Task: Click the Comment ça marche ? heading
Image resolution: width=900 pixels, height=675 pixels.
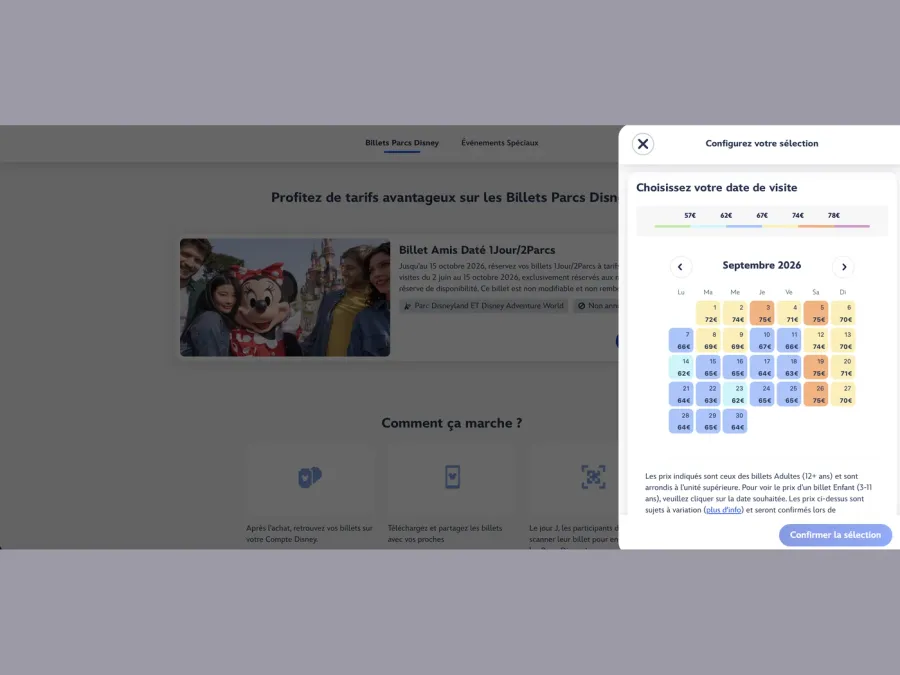Action: pyautogui.click(x=452, y=424)
